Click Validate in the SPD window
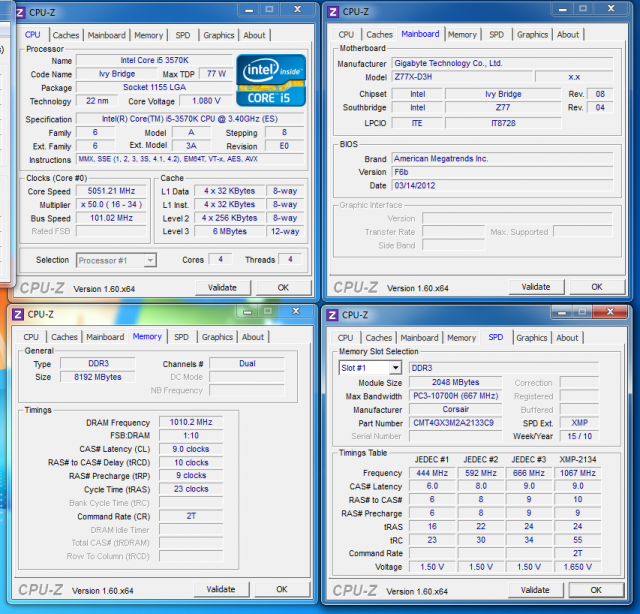Image resolution: width=640 pixels, height=614 pixels. click(535, 590)
